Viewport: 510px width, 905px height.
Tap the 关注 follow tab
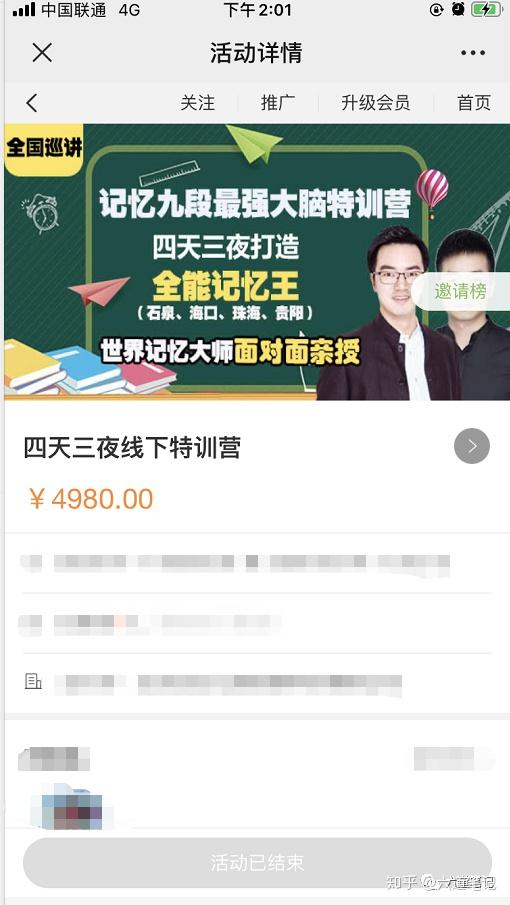coord(197,103)
